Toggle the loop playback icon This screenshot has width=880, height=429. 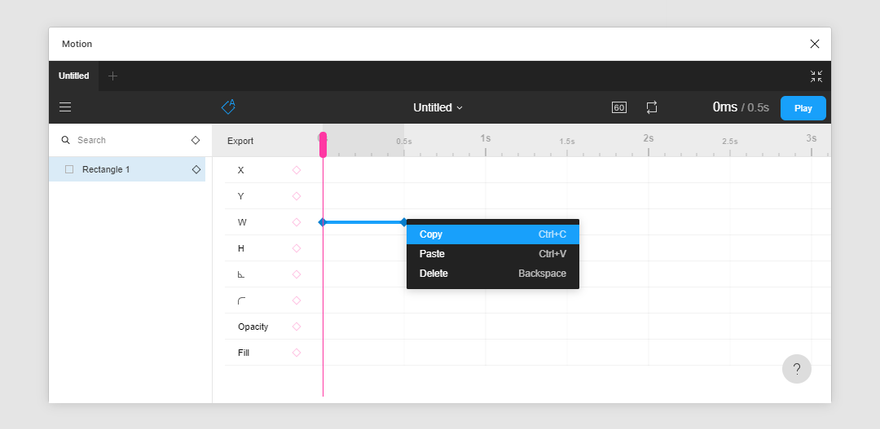coord(651,107)
